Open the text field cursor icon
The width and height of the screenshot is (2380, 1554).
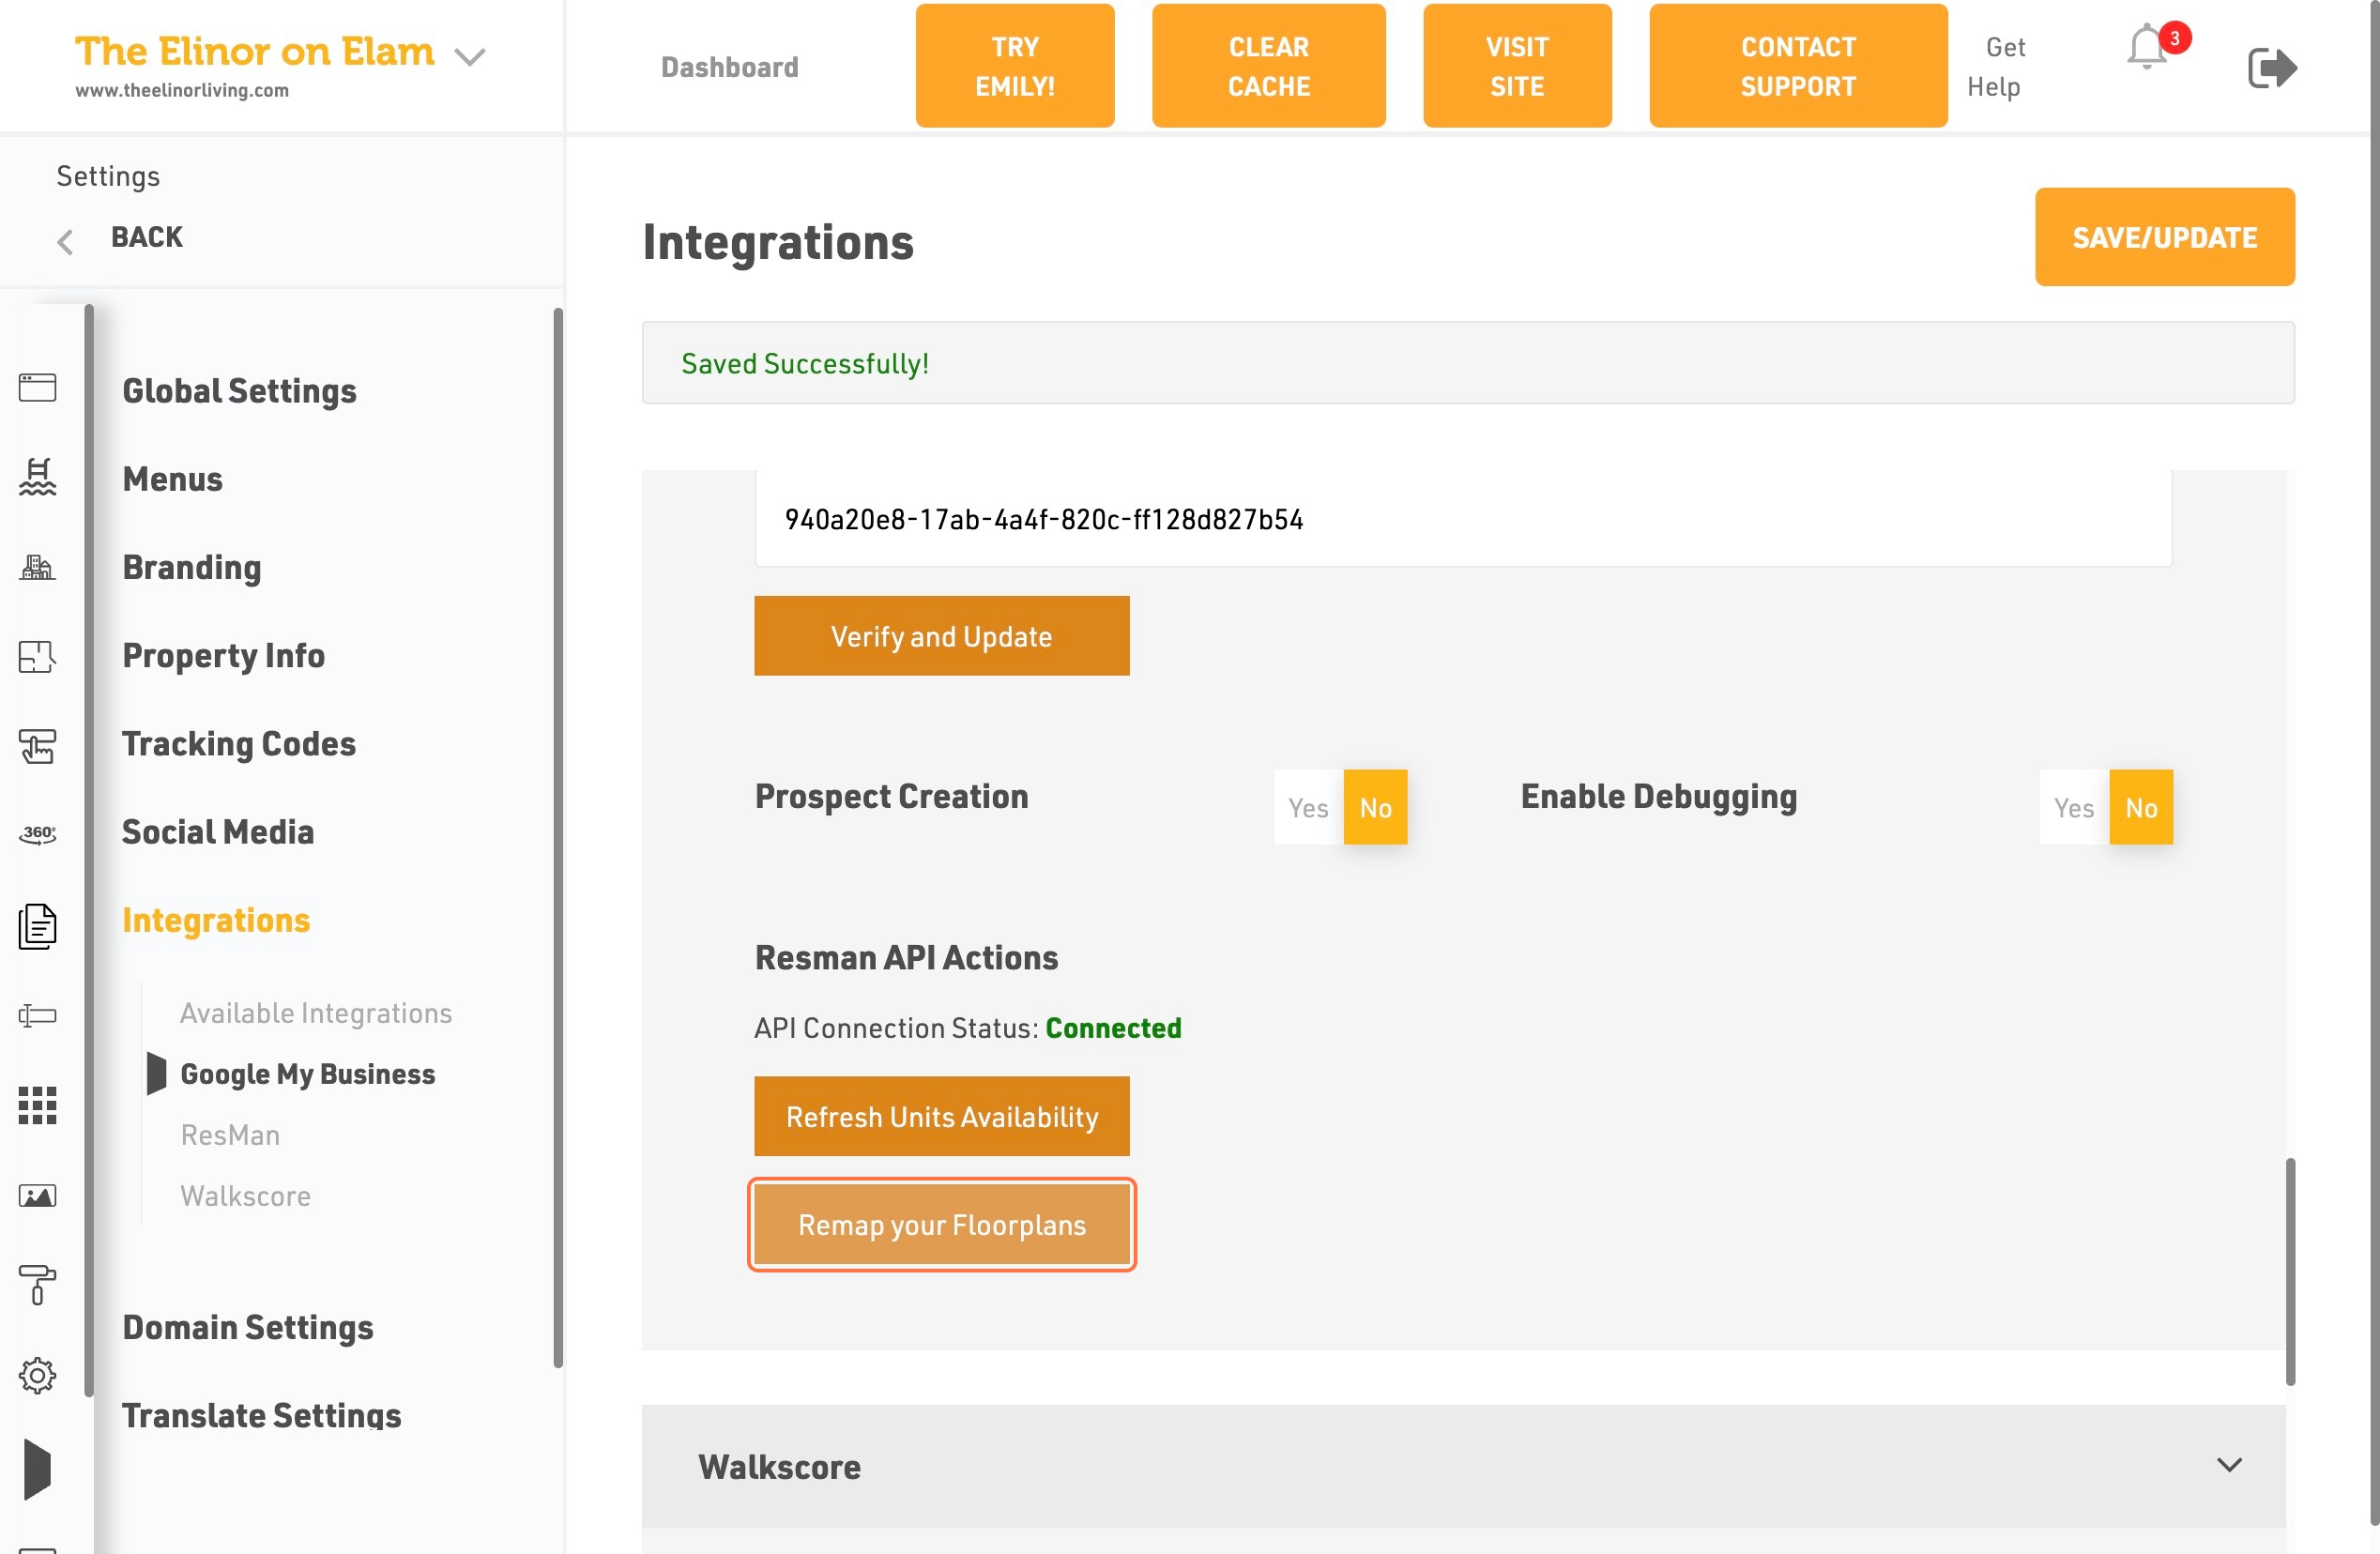(x=38, y=1016)
